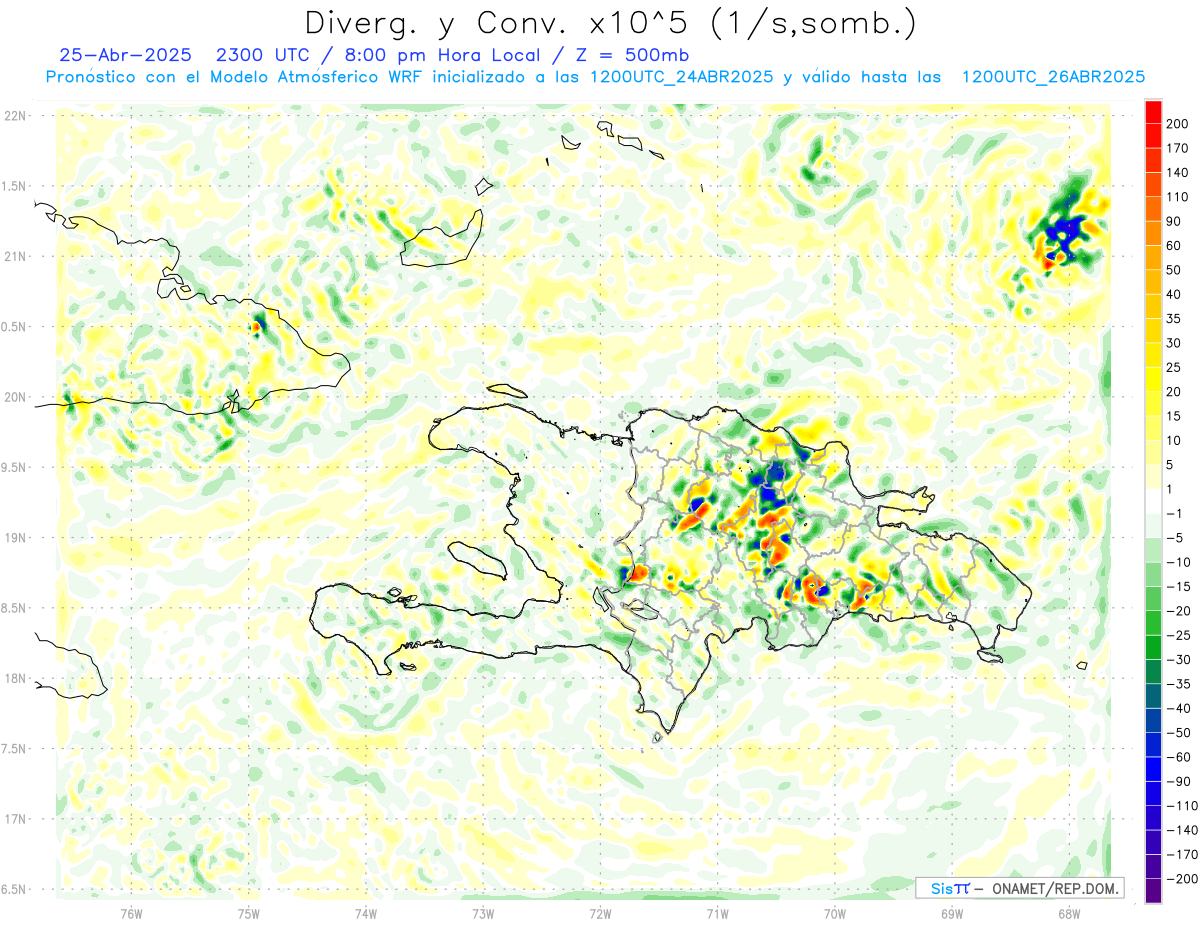Click the '-15' color scale label
Image resolution: width=1200 pixels, height=927 pixels.
[1179, 586]
